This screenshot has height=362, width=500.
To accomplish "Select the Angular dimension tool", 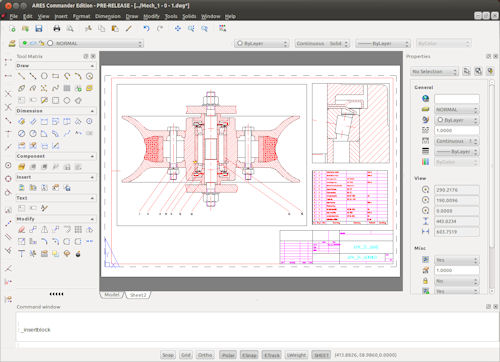I will [44, 134].
